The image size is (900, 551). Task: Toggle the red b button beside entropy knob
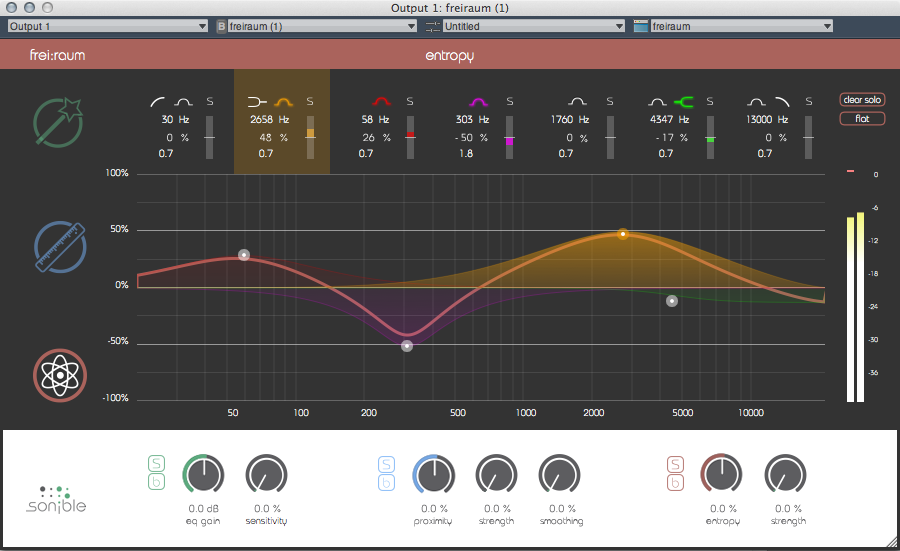coord(675,484)
